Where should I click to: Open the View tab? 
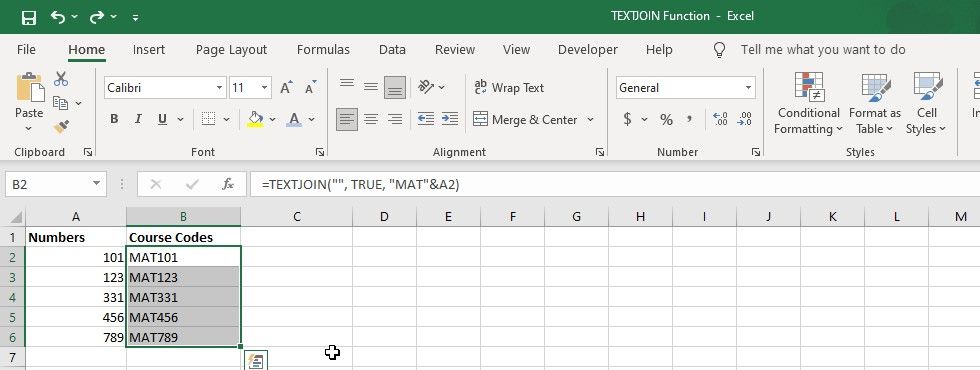tap(516, 49)
